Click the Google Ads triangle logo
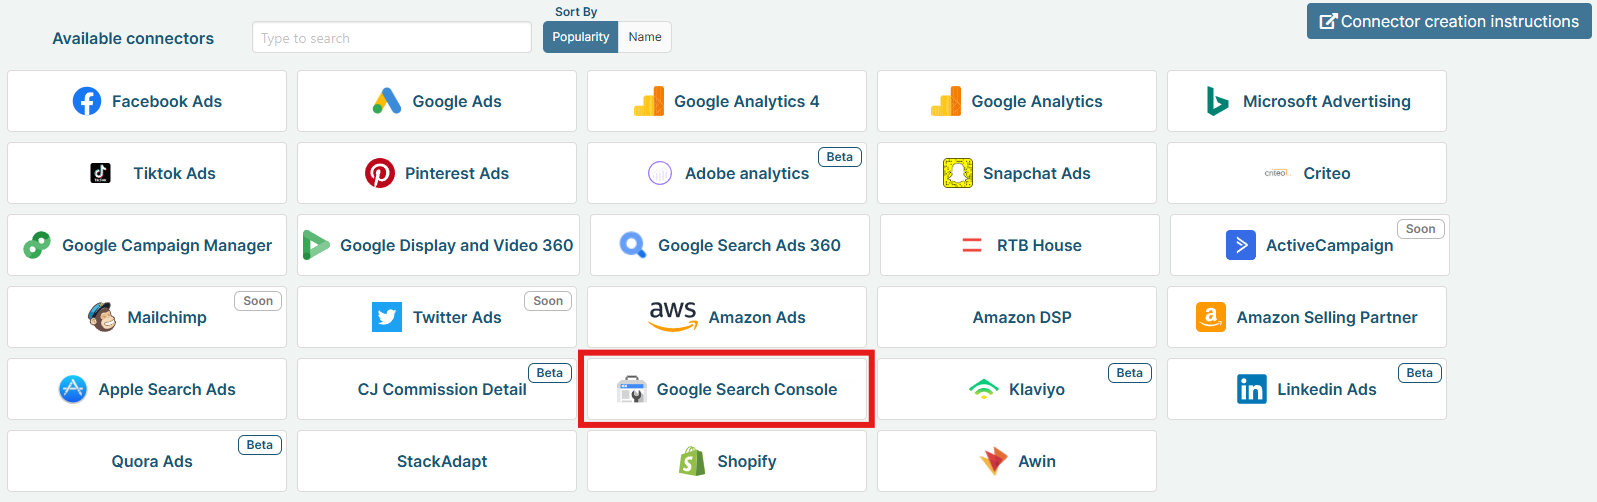 387,101
